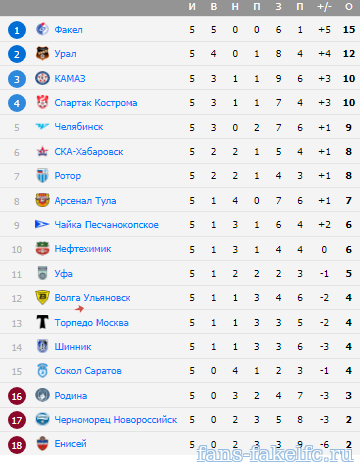Image resolution: width=364 pixels, height=472 pixels.
Task: Click the +/- goal difference column header
Action: click(x=324, y=7)
